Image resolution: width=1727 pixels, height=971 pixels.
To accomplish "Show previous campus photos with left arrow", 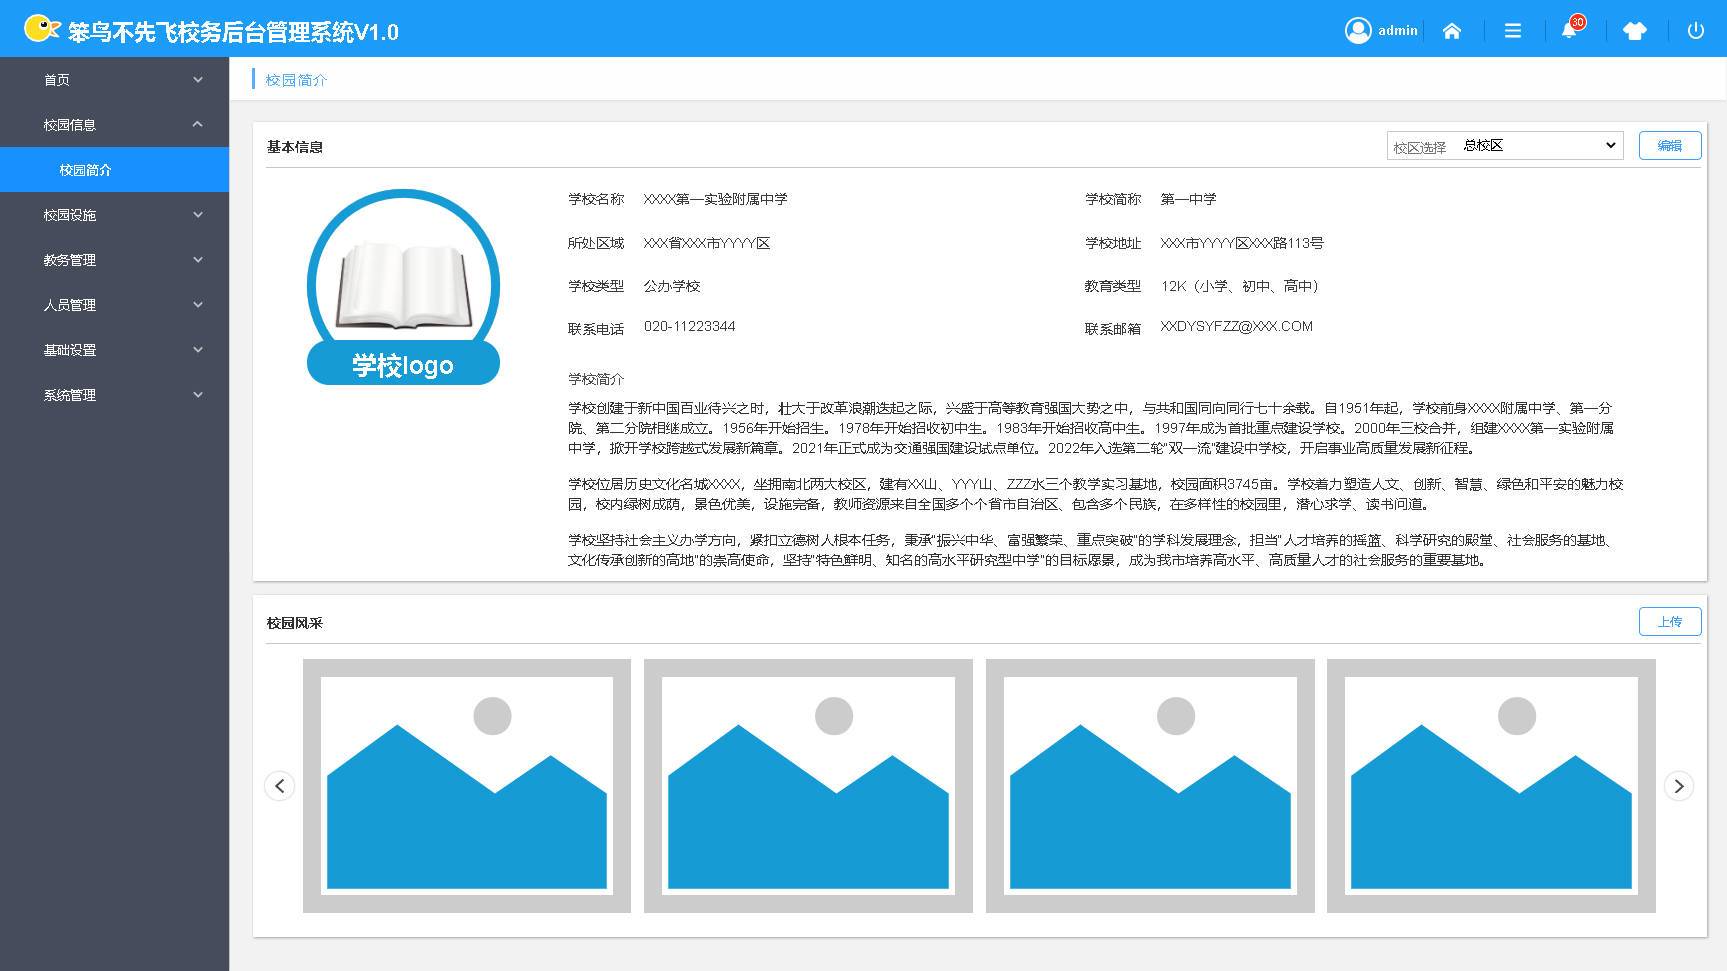I will [280, 786].
